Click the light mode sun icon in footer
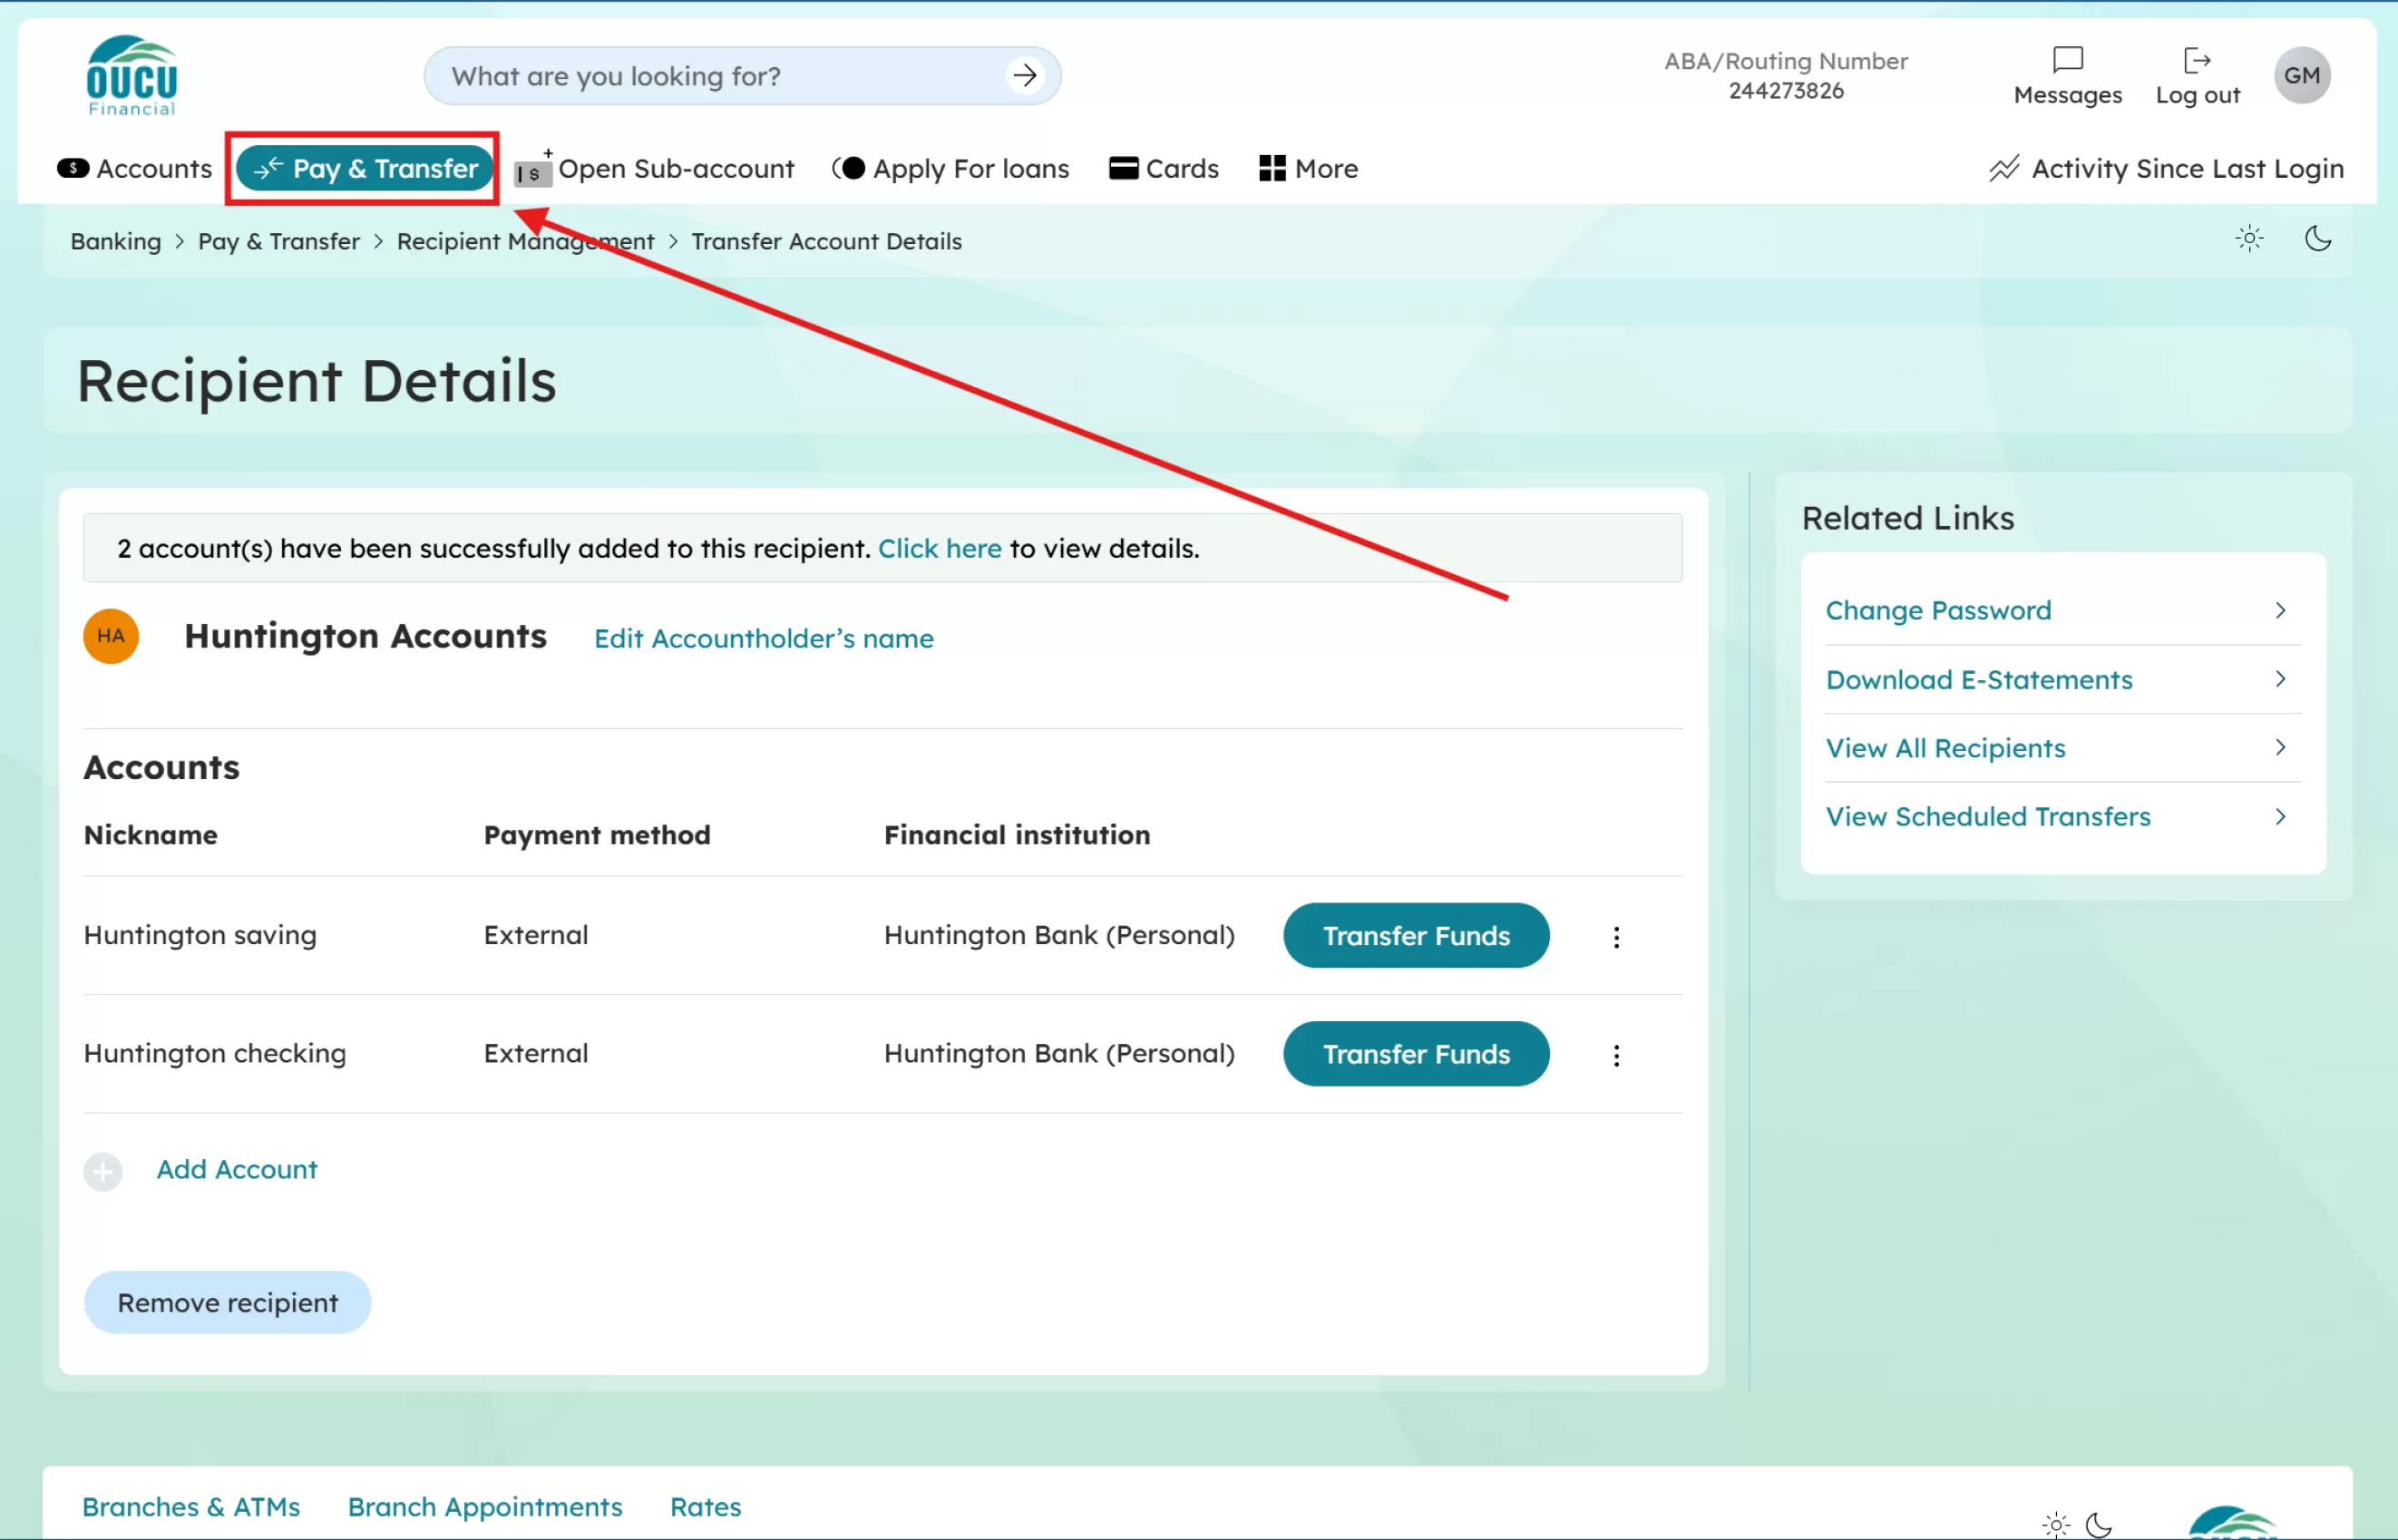Viewport: 2398px width, 1540px height. tap(2055, 1525)
